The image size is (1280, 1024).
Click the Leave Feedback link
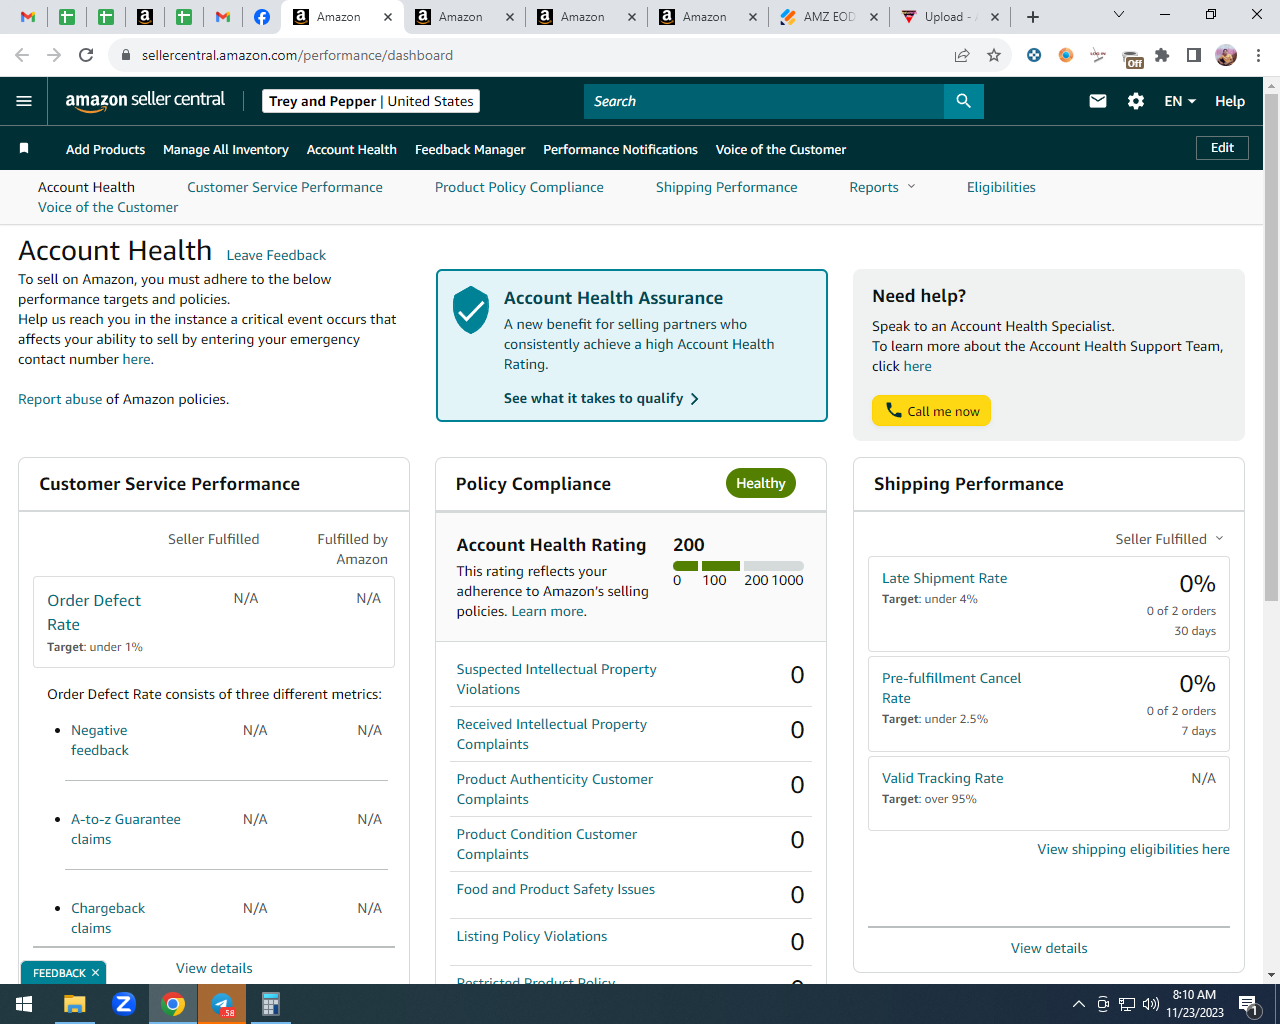coord(276,255)
